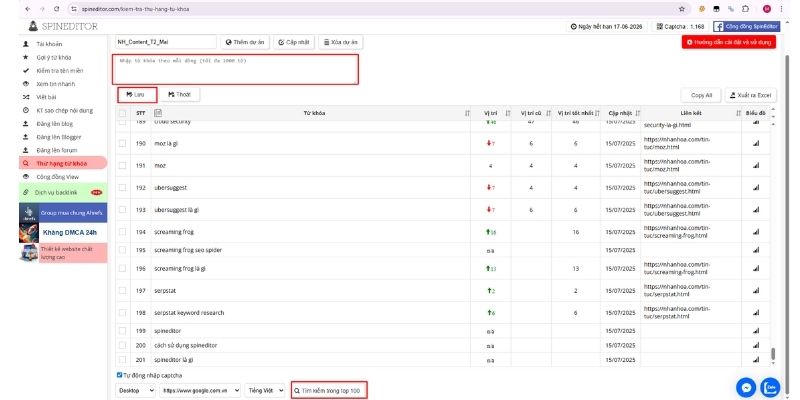
Task: Open the Chrome three-dot menu
Action: tap(781, 9)
